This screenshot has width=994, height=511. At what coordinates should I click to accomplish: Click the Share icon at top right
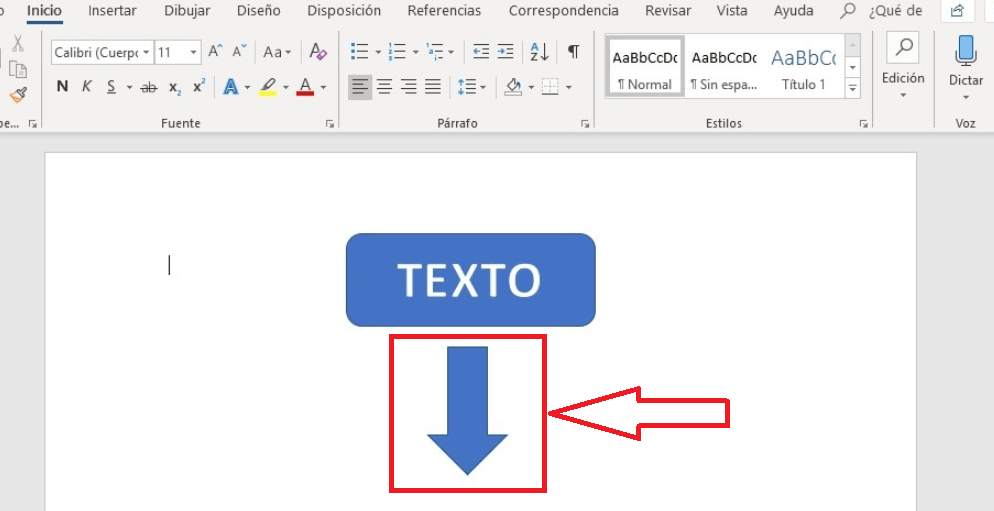[x=958, y=11]
